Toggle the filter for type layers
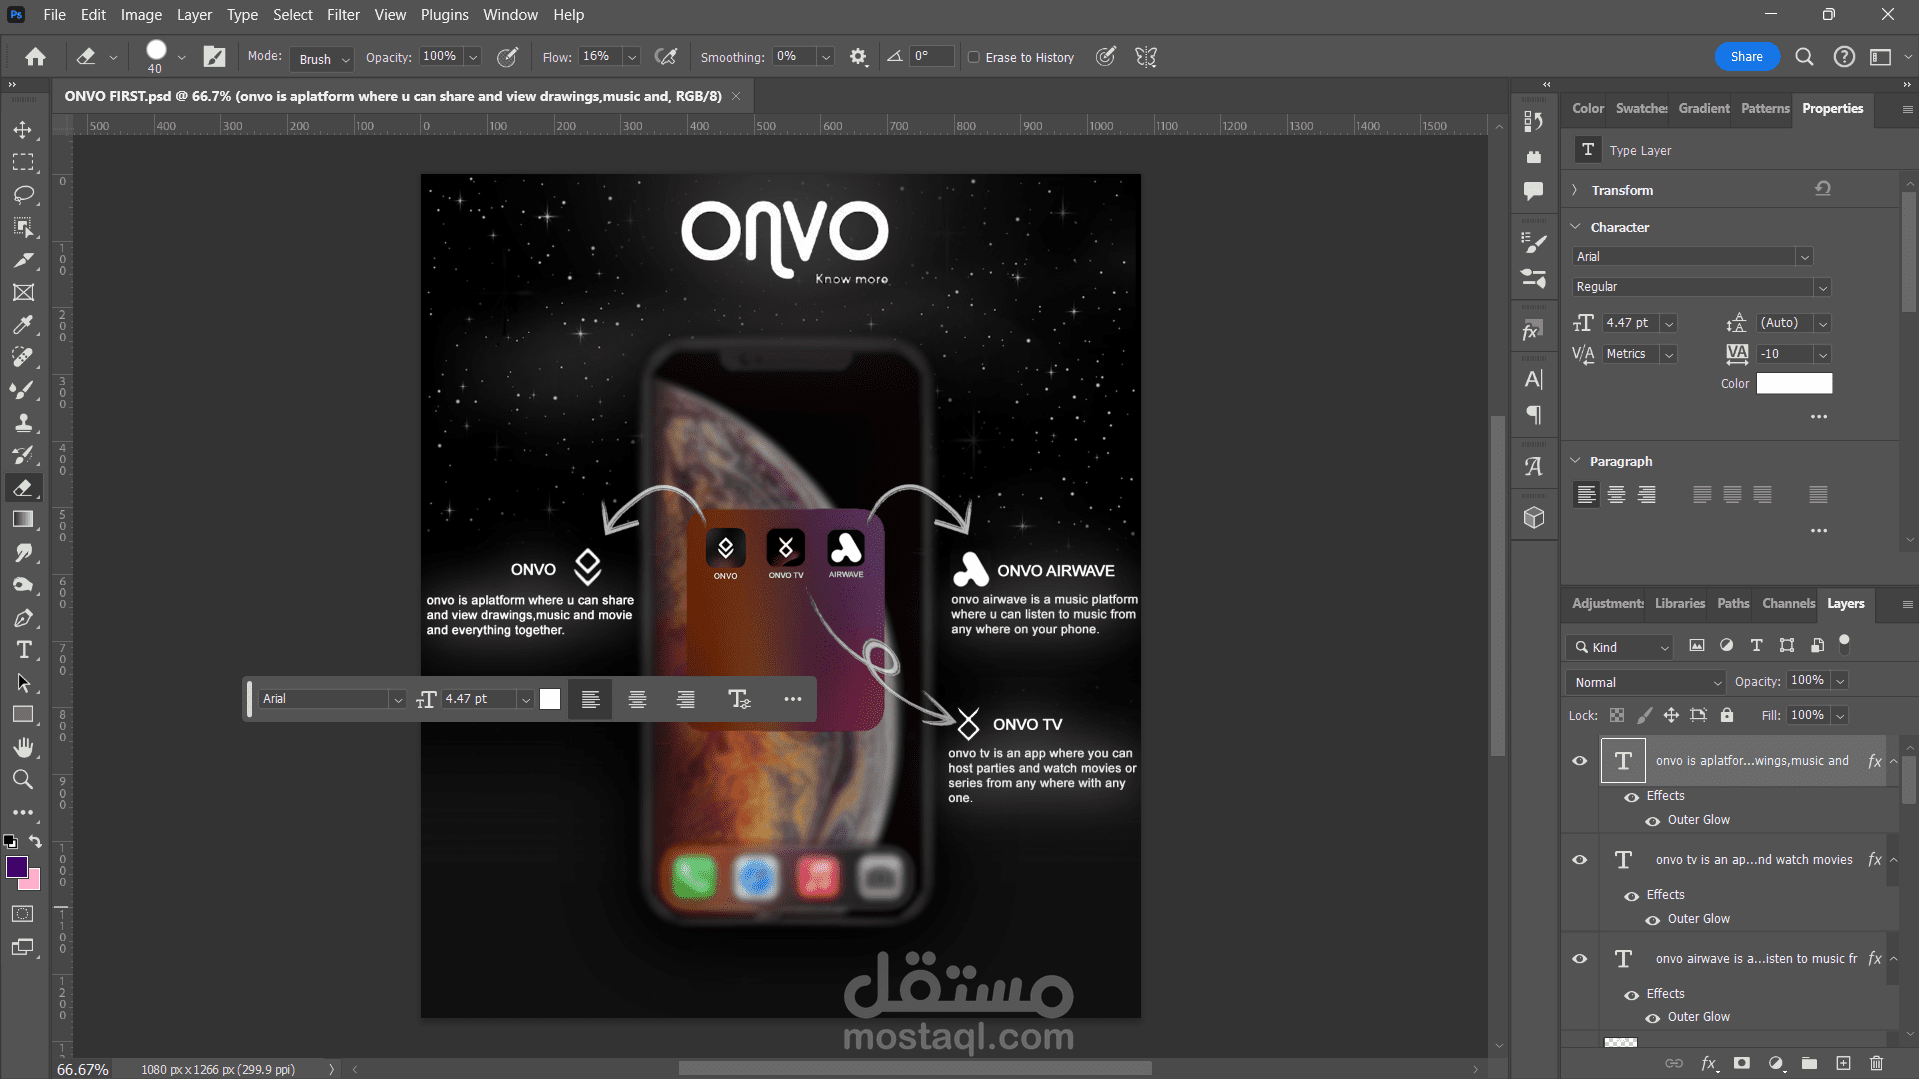The height and width of the screenshot is (1079, 1919). pos(1757,646)
